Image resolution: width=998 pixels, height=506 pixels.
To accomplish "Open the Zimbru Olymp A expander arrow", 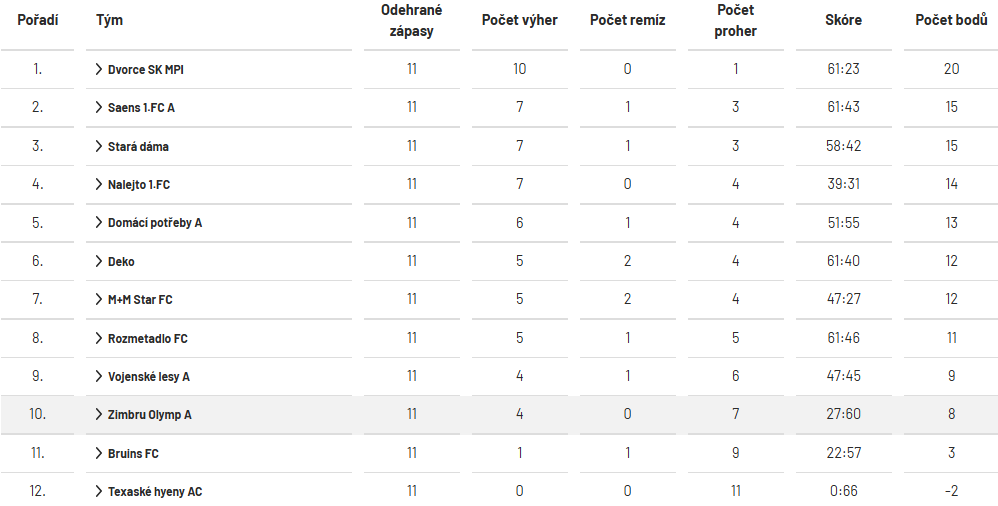I will click(x=99, y=414).
